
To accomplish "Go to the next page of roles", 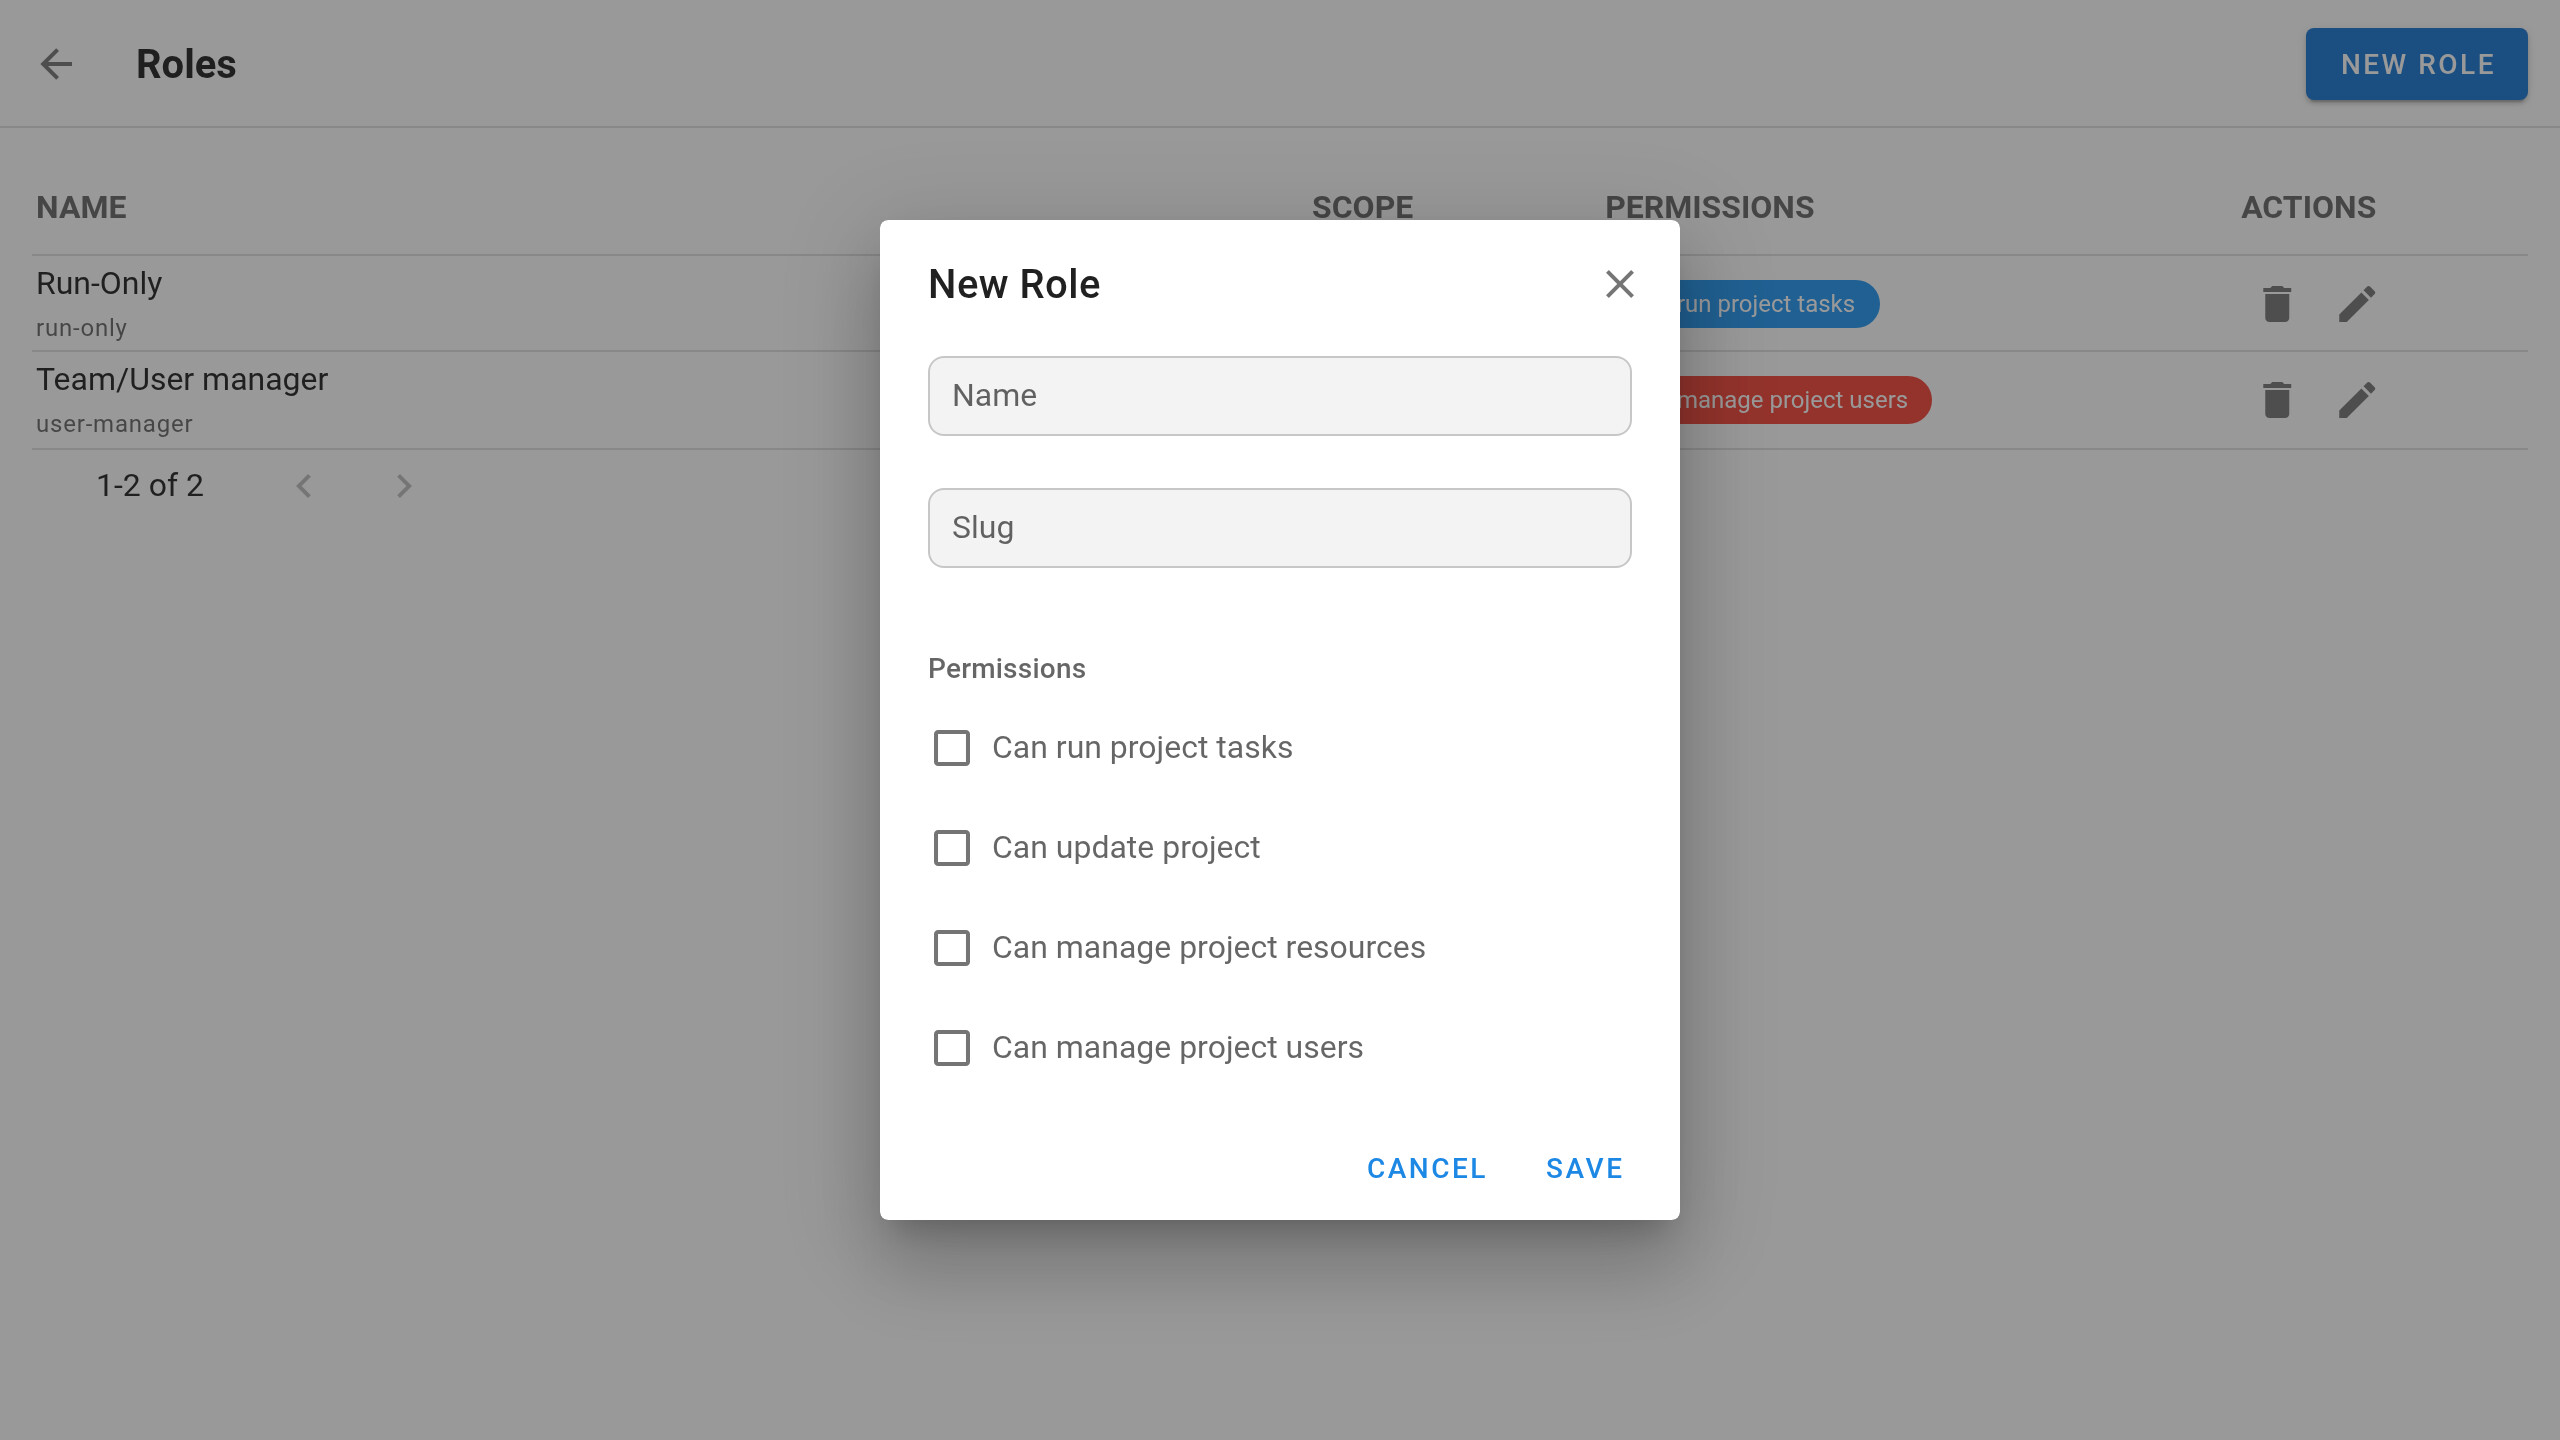I will click(x=403, y=486).
